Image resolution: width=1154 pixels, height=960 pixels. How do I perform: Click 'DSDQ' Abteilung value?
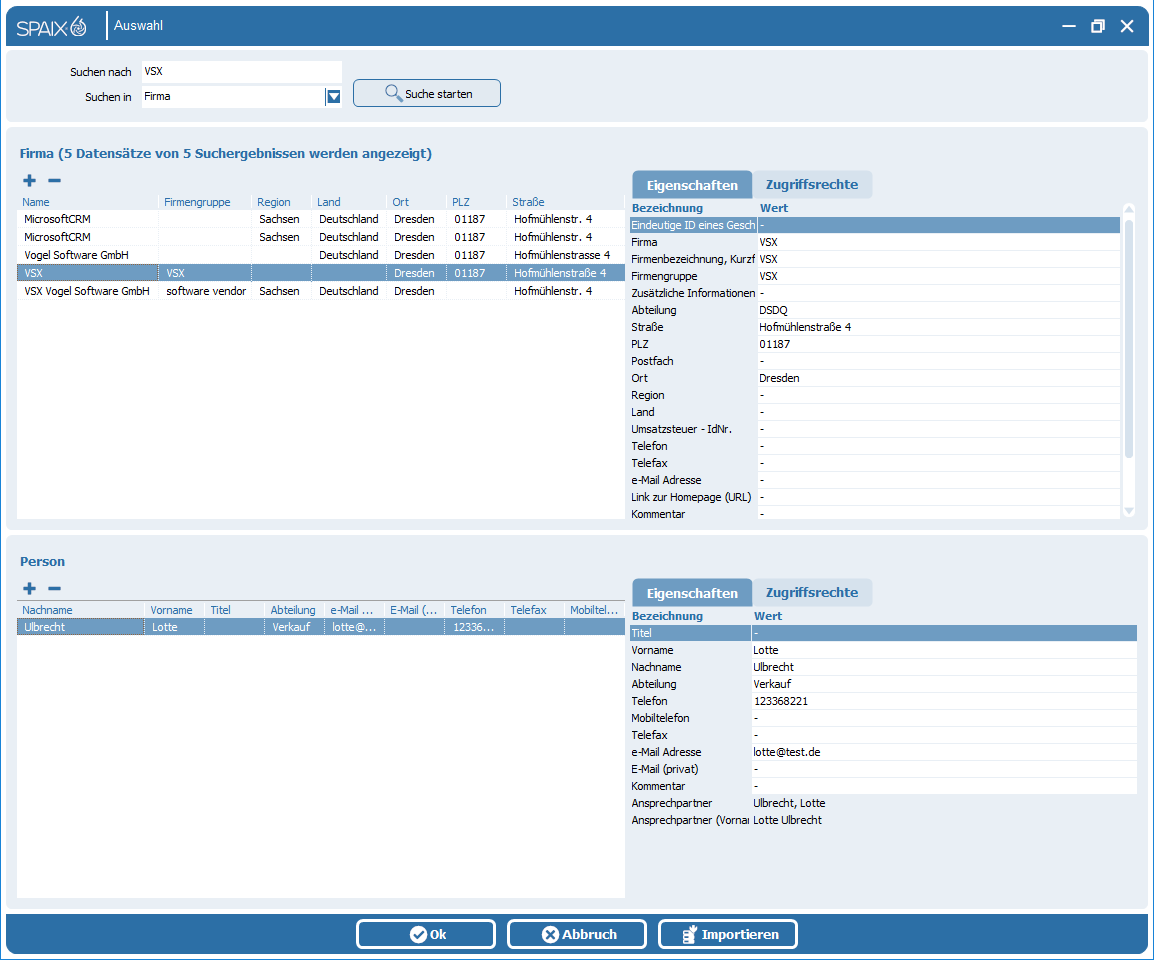[774, 310]
